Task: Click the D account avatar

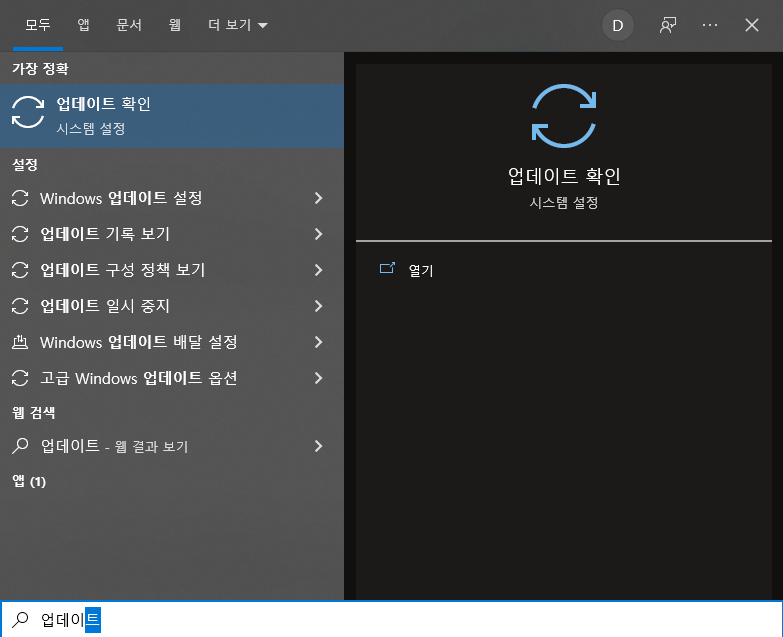Action: pos(618,25)
